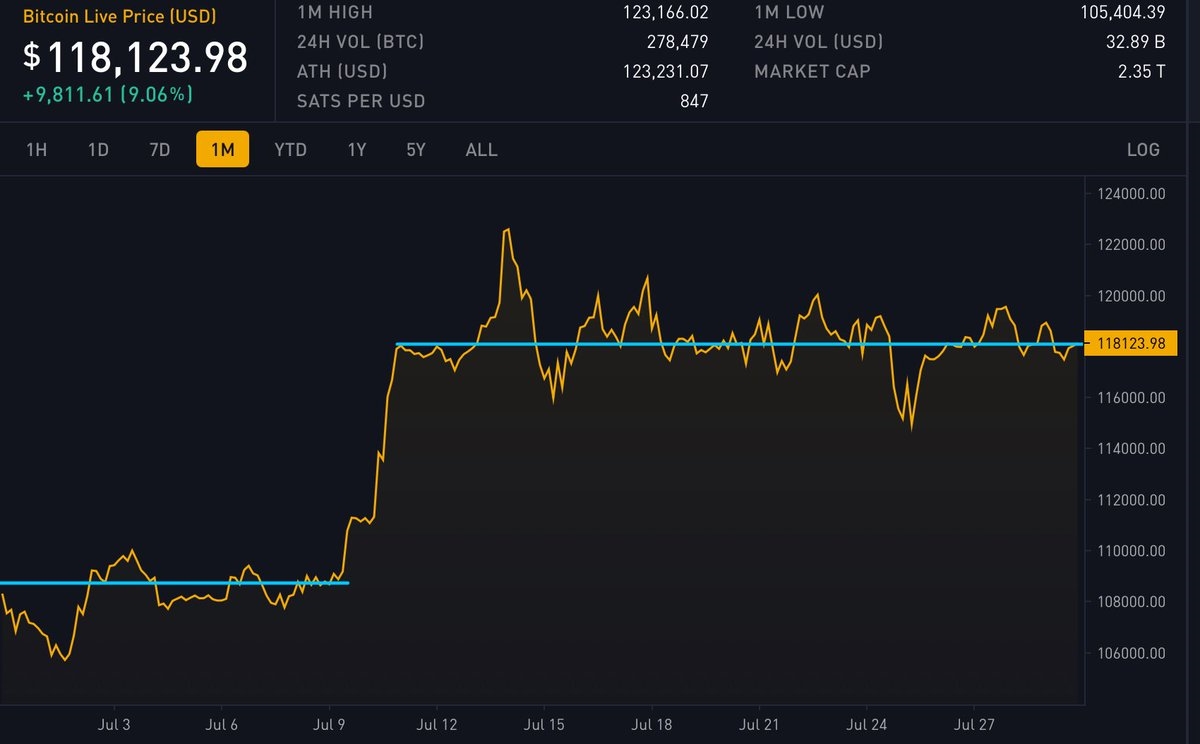
Task: Select the 1D time range tab
Action: point(98,150)
